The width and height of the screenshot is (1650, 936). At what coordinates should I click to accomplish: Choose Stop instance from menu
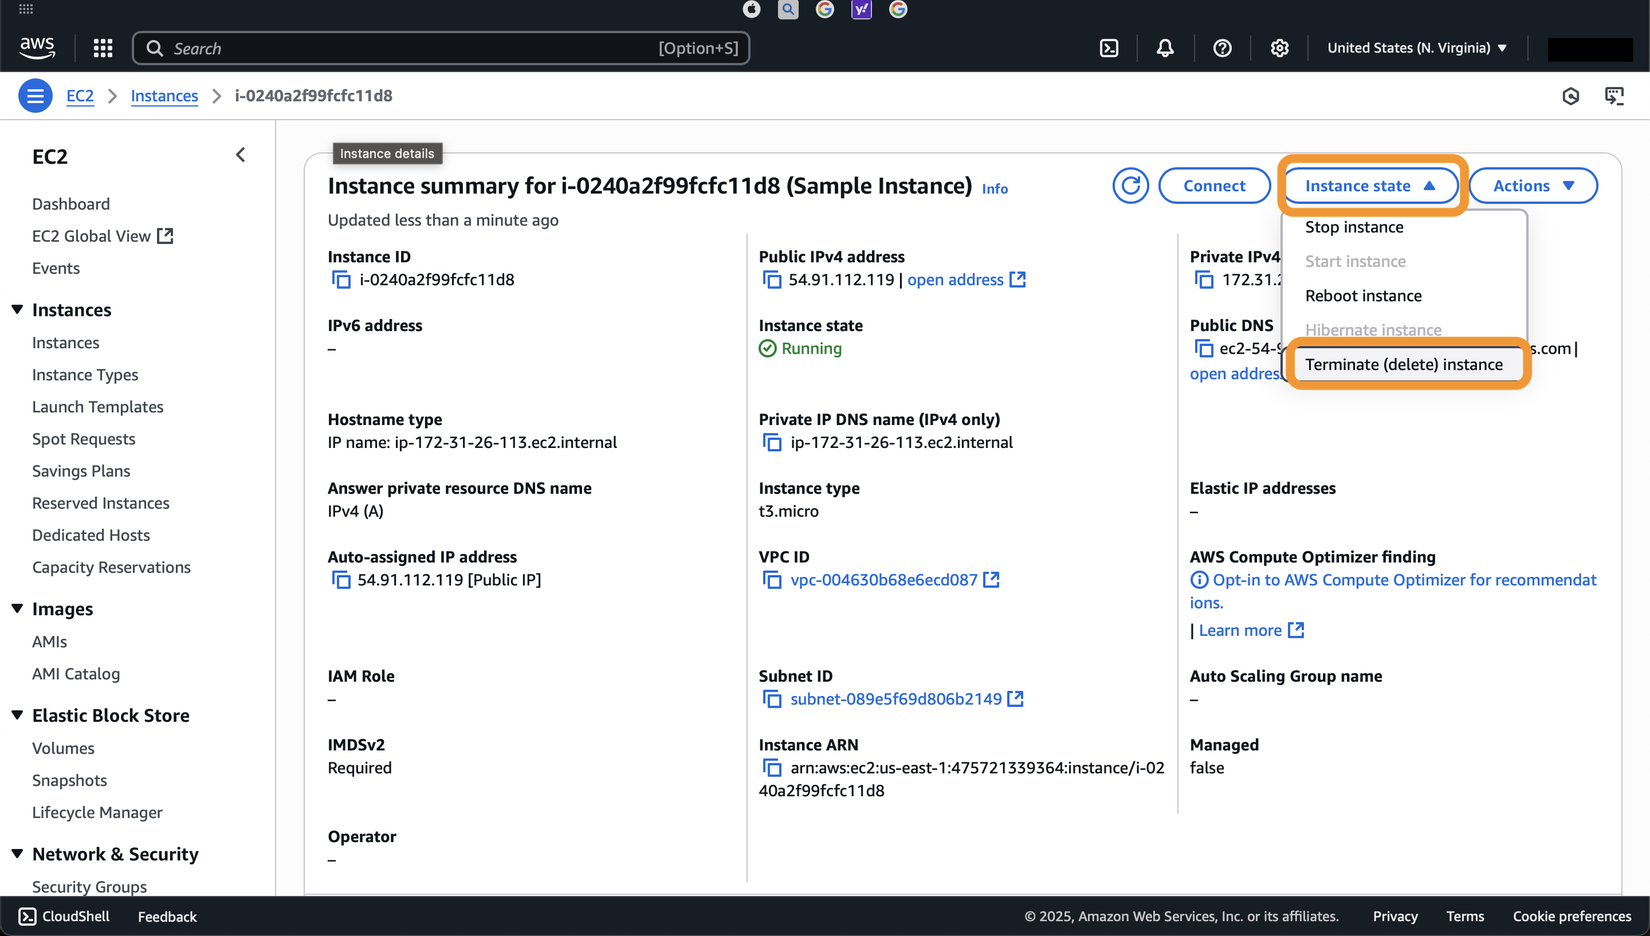tap(1354, 227)
